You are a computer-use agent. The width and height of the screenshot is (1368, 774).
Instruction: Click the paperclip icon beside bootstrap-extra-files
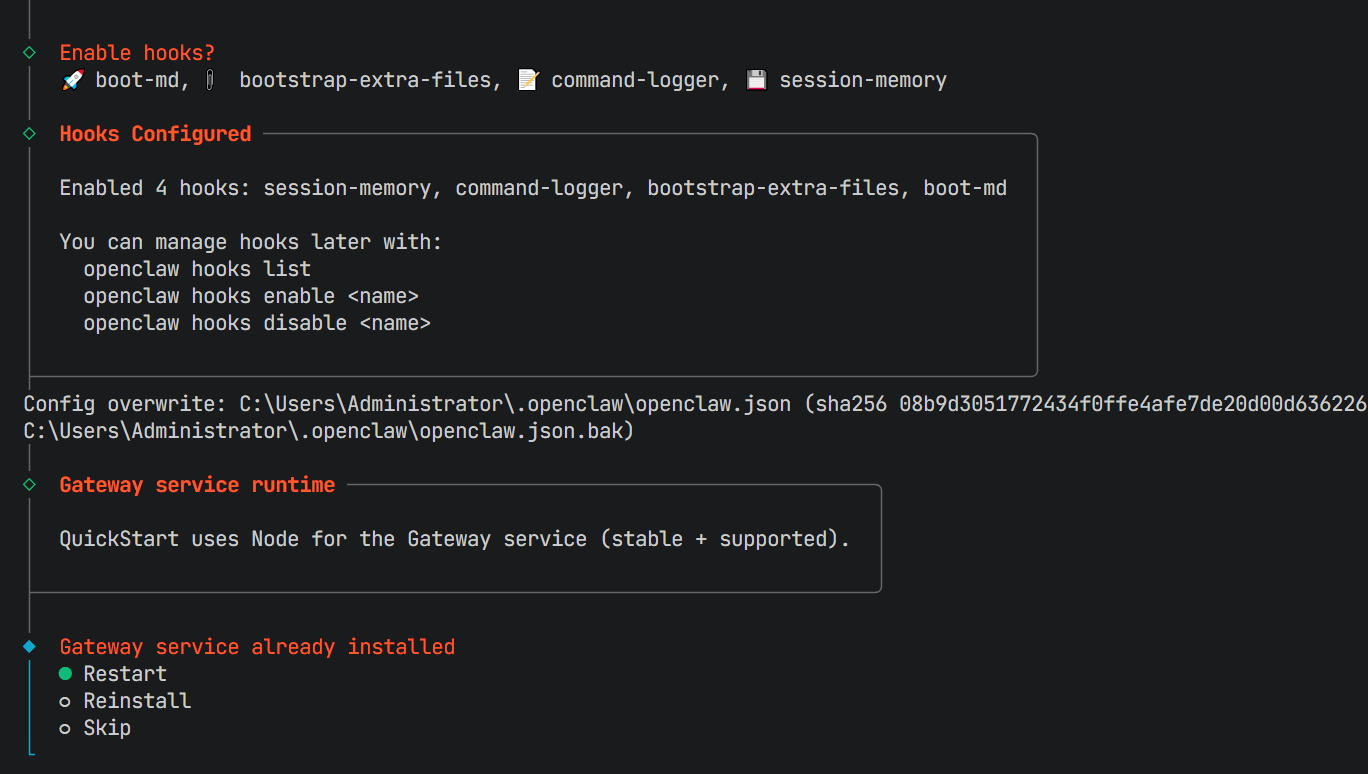210,81
